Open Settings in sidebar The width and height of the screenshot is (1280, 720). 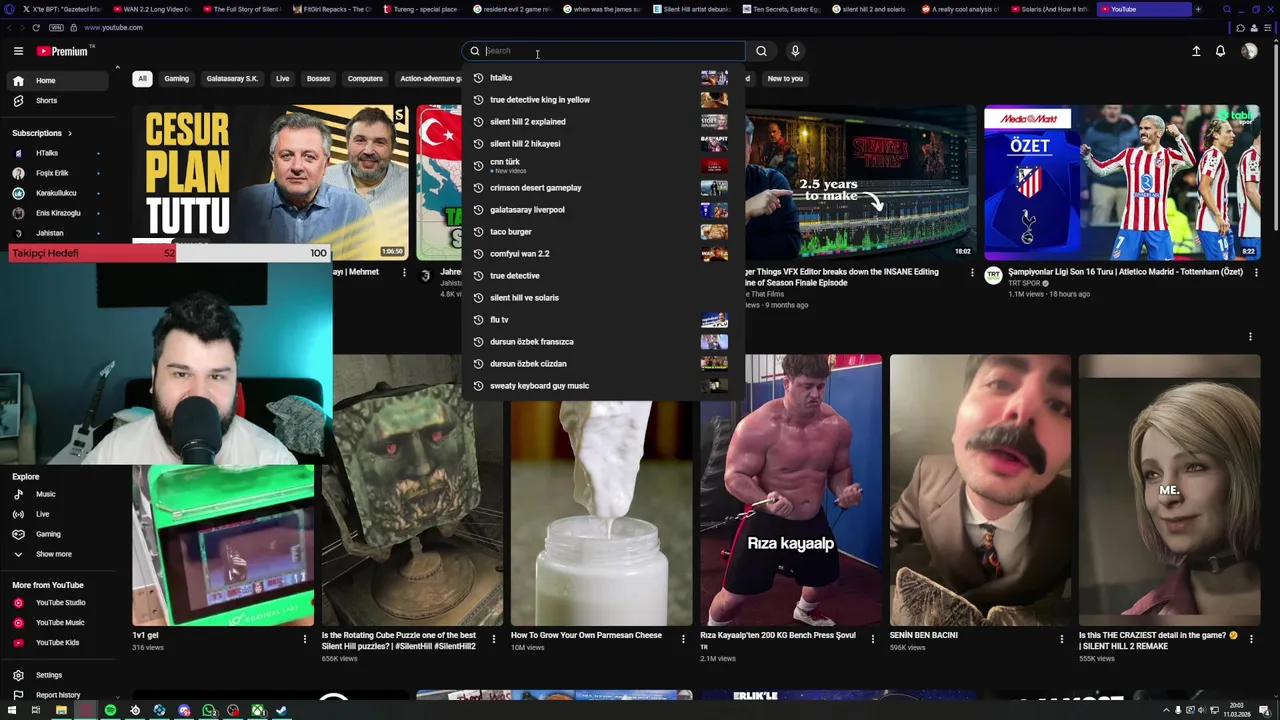(x=56, y=675)
